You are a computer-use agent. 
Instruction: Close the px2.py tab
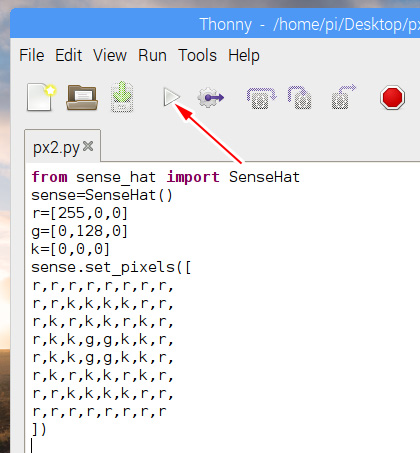(x=88, y=146)
